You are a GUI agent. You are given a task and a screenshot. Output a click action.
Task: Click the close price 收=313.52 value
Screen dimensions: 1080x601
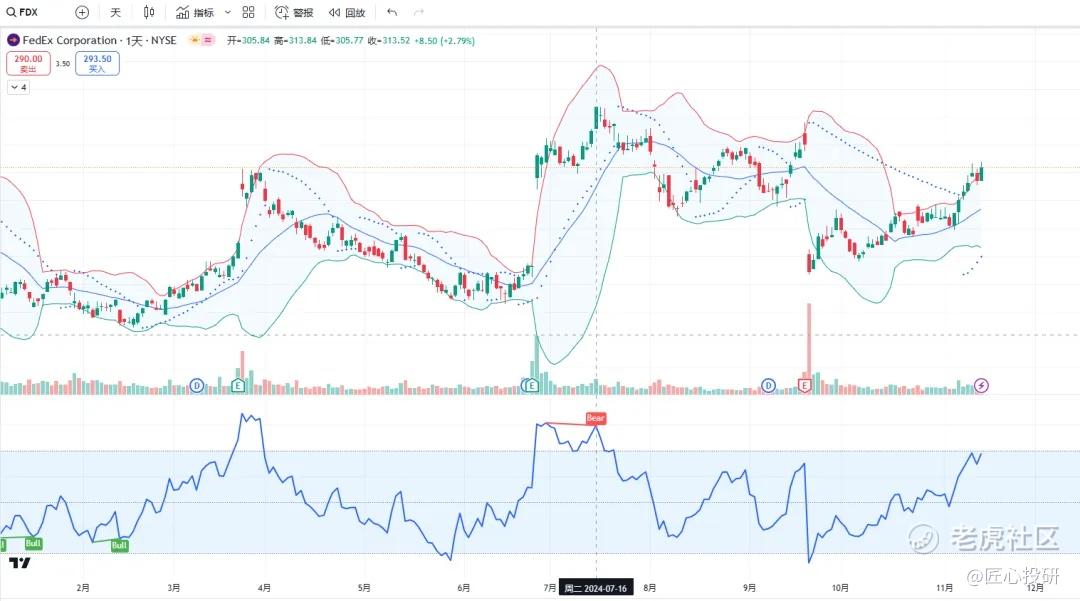(x=388, y=41)
